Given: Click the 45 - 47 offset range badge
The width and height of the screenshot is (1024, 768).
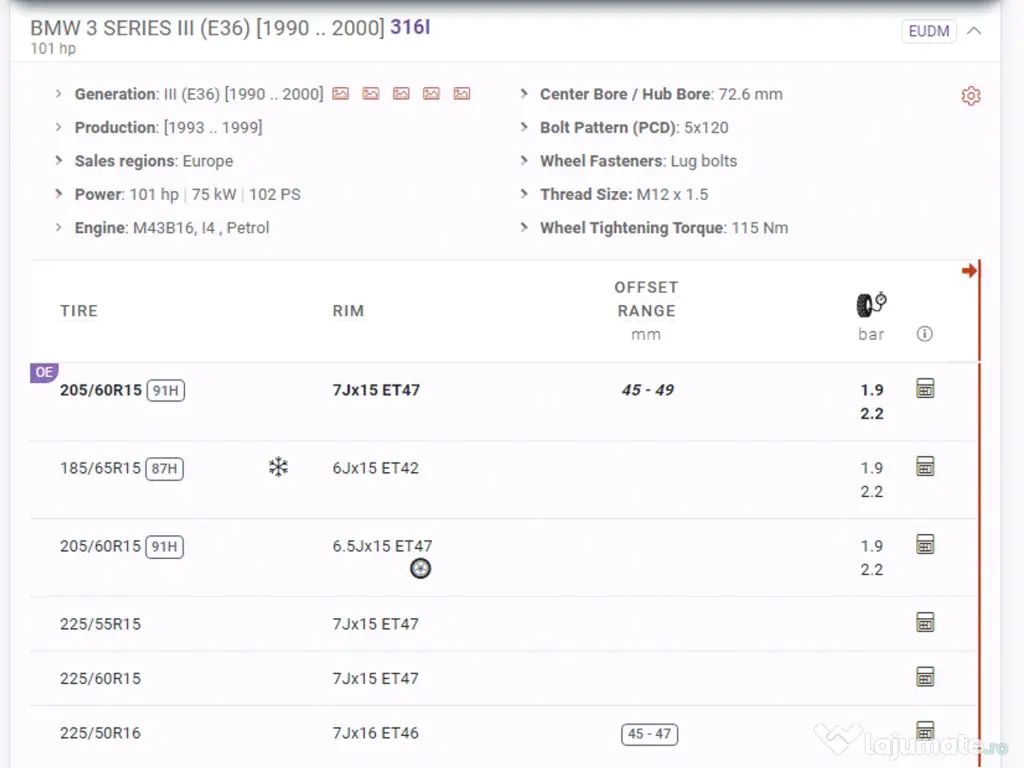Looking at the screenshot, I should pyautogui.click(x=649, y=734).
